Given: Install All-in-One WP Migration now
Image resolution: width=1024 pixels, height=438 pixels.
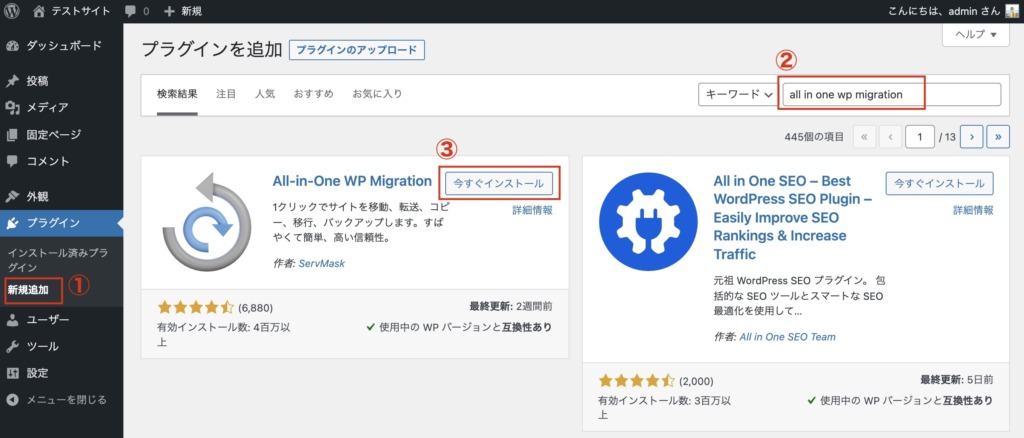Looking at the screenshot, I should coord(498,183).
